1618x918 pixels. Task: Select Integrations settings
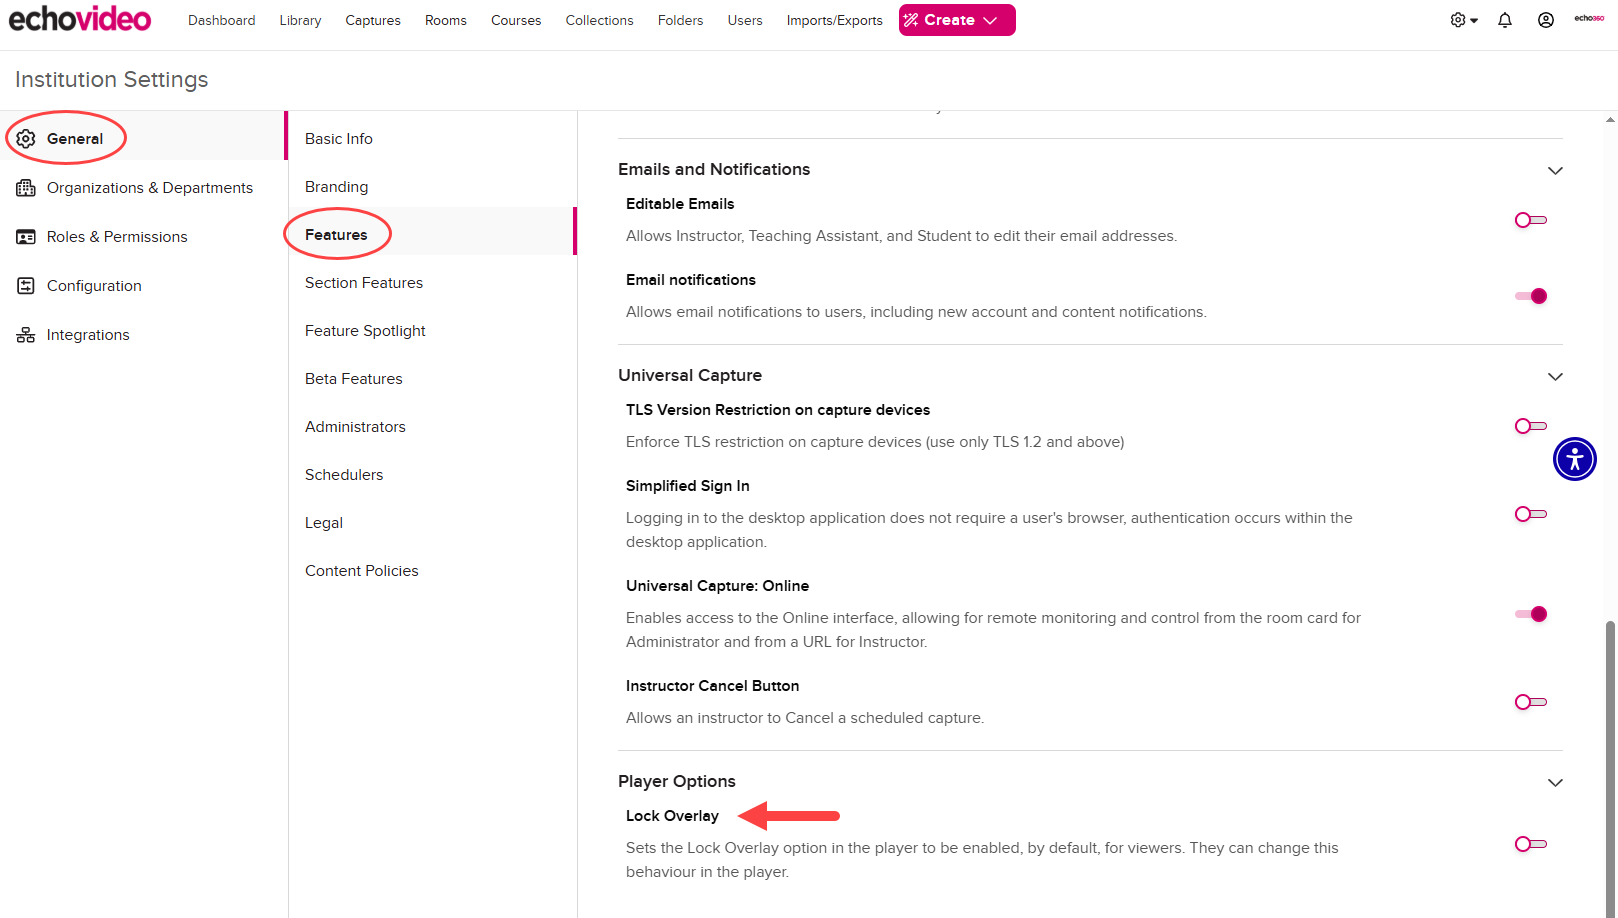(144, 335)
